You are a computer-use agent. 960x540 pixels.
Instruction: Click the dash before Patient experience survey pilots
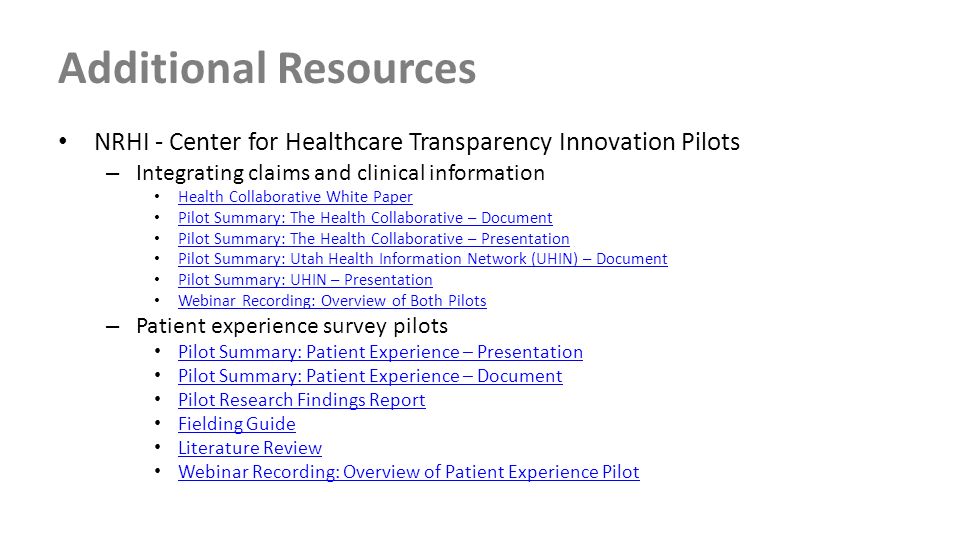(x=113, y=327)
